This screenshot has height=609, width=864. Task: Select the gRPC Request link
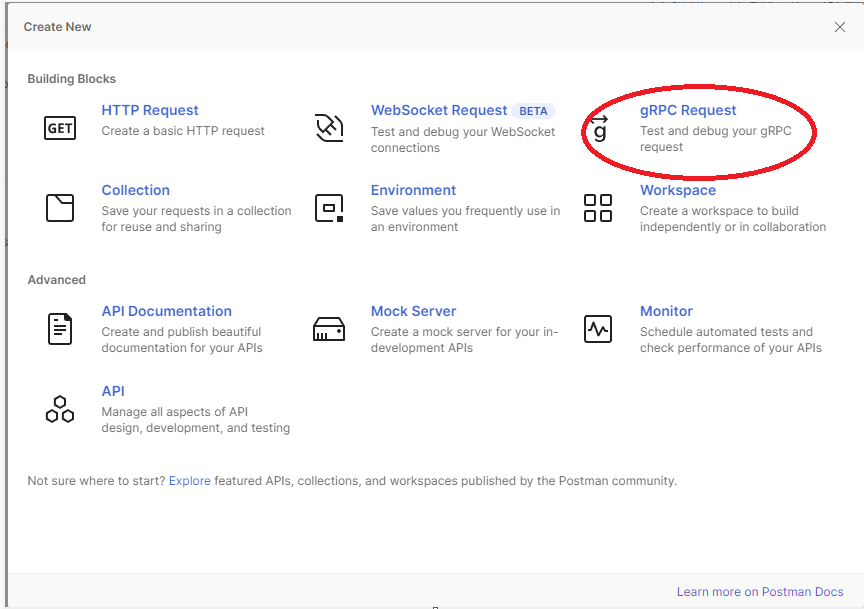[x=688, y=110]
